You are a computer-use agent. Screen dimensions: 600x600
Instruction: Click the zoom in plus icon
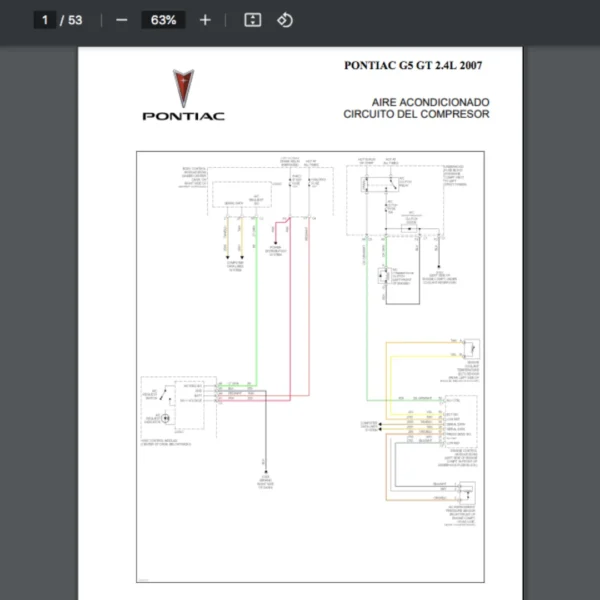[205, 20]
